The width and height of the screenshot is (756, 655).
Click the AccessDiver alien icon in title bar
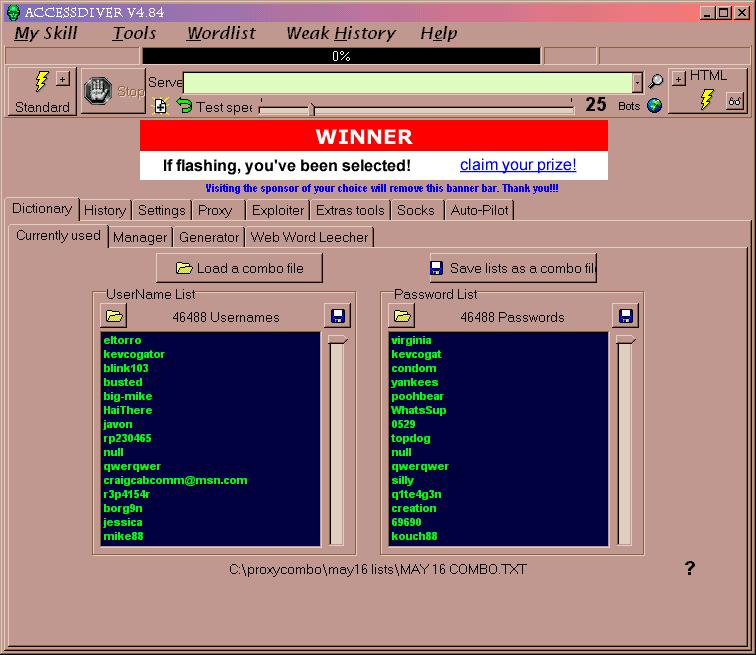click(x=13, y=12)
